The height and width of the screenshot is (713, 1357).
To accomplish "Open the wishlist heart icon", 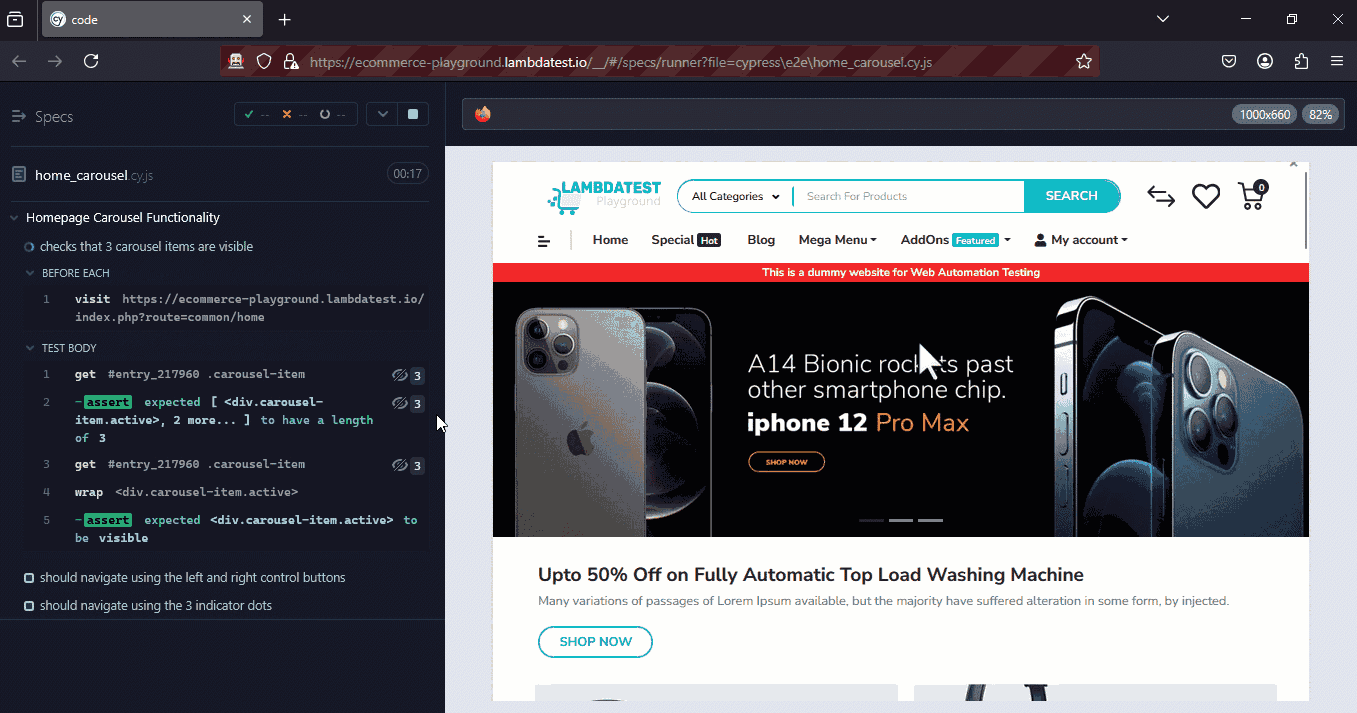I will point(1205,196).
